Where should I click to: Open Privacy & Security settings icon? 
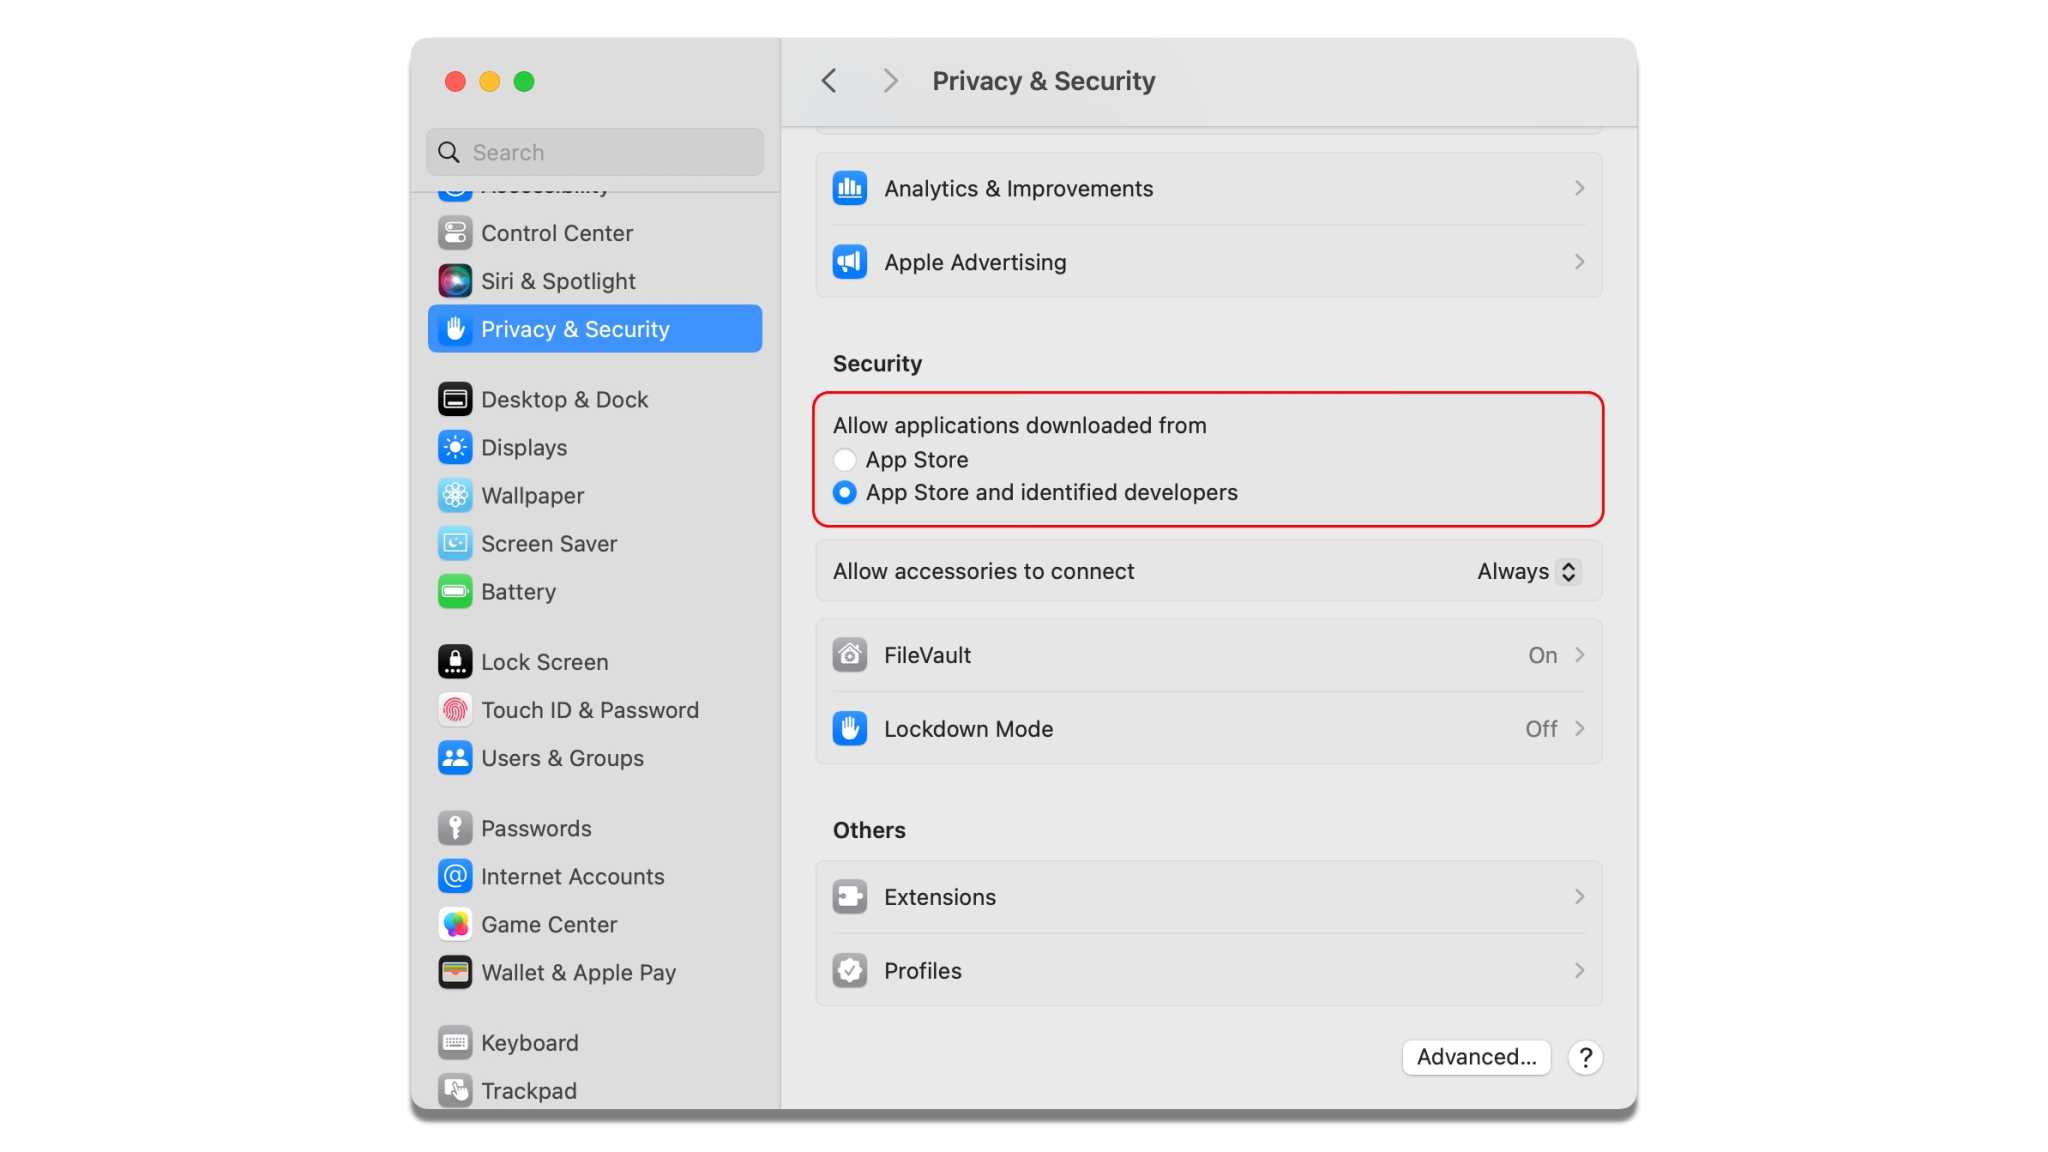pos(455,329)
